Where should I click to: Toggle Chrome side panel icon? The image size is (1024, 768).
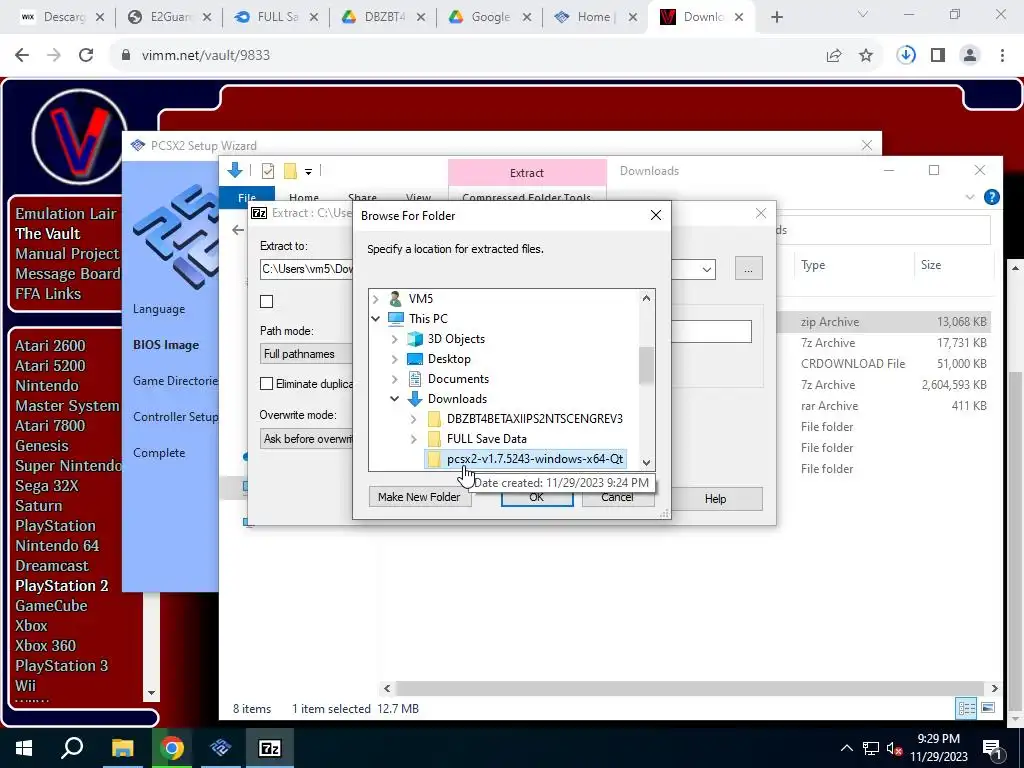(938, 56)
